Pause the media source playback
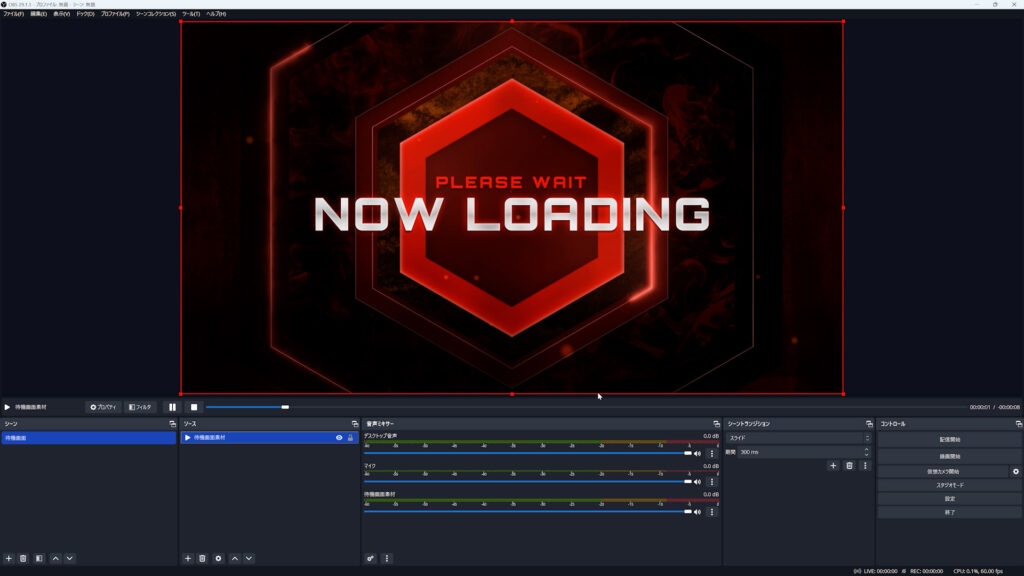This screenshot has width=1024, height=576. coord(172,407)
